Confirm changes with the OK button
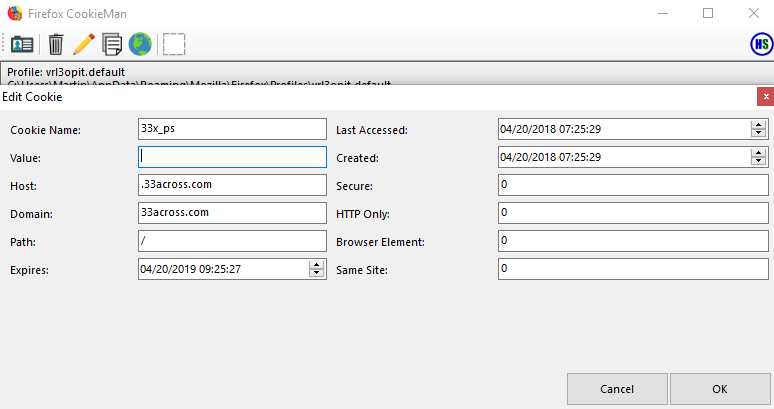The width and height of the screenshot is (774, 409). pos(720,389)
